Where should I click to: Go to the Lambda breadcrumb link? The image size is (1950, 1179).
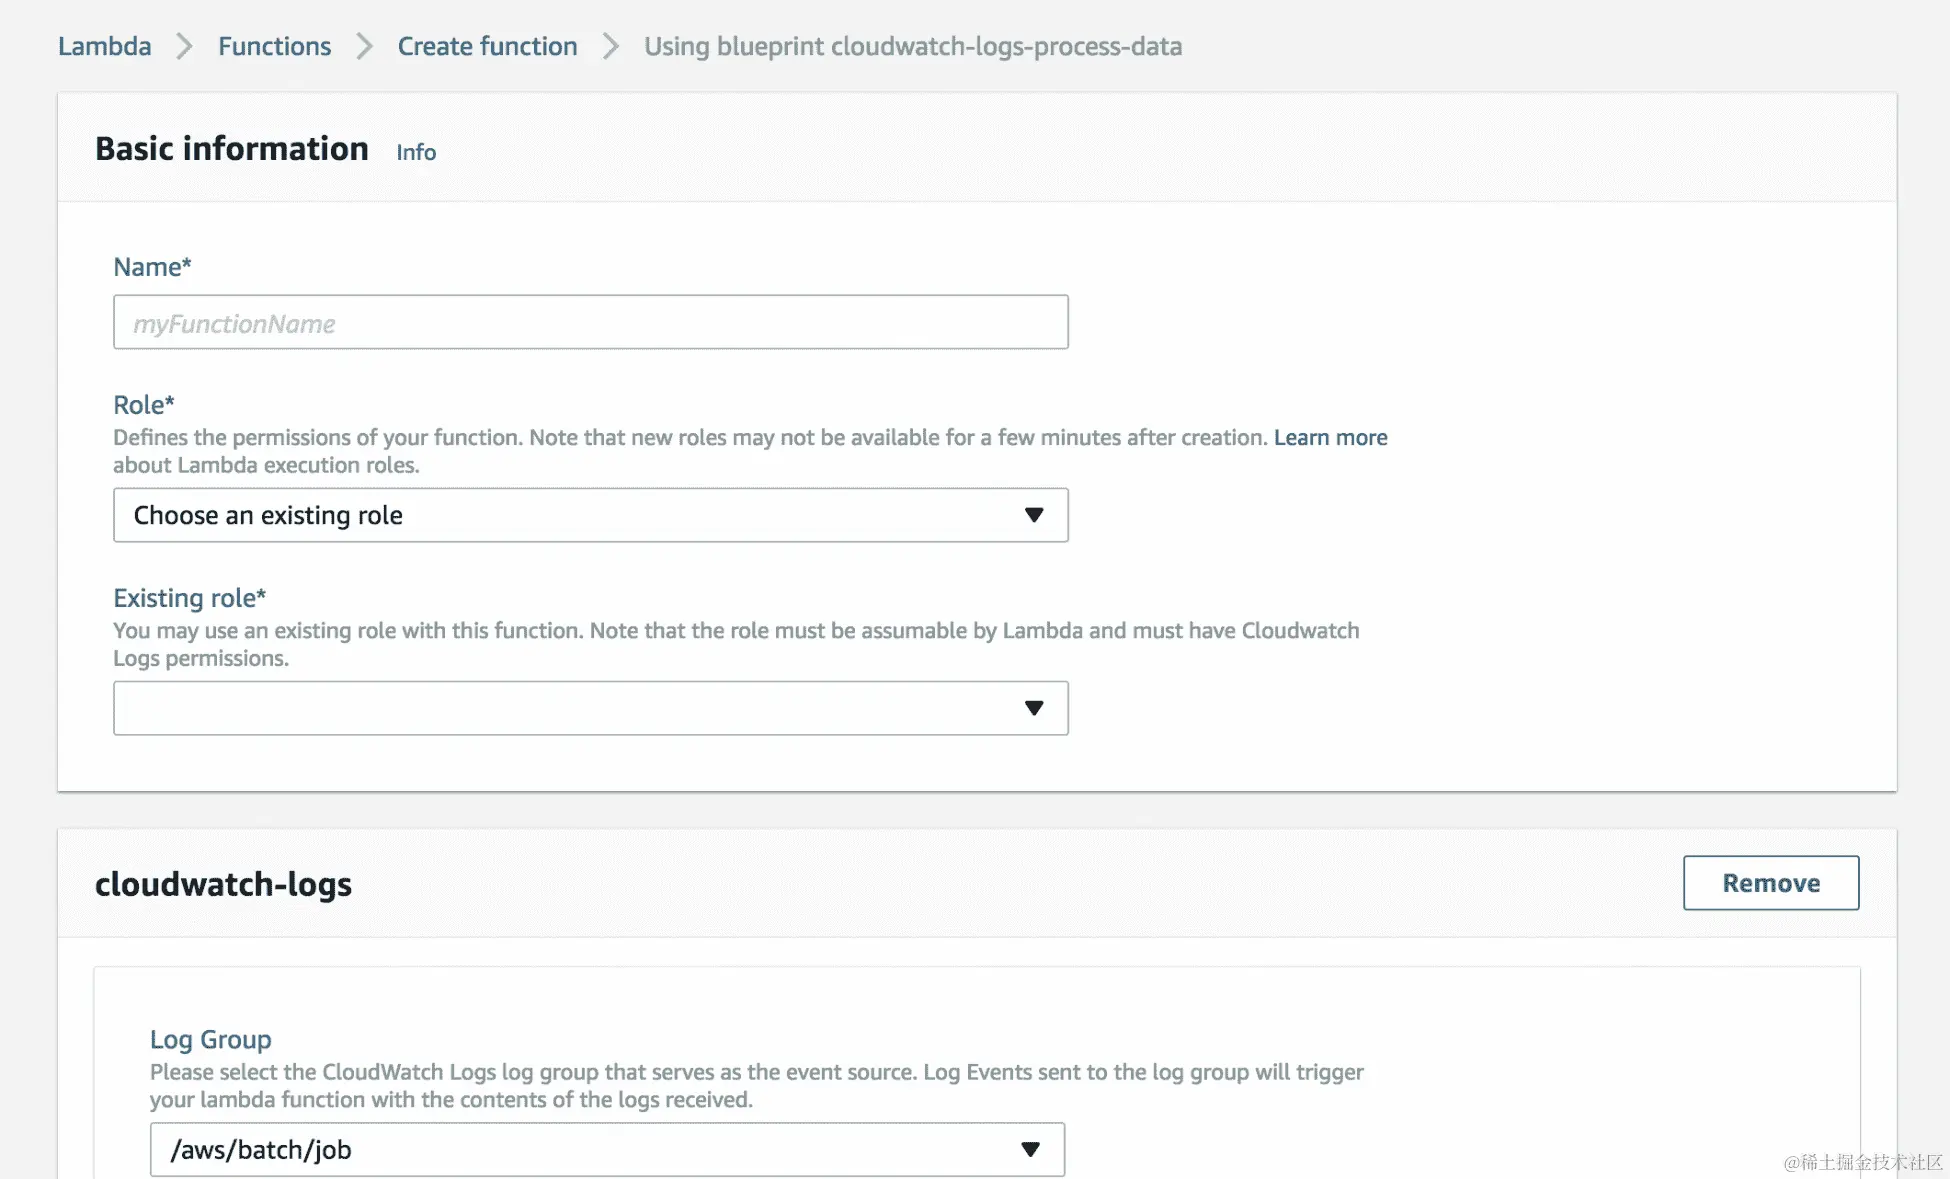pos(104,46)
